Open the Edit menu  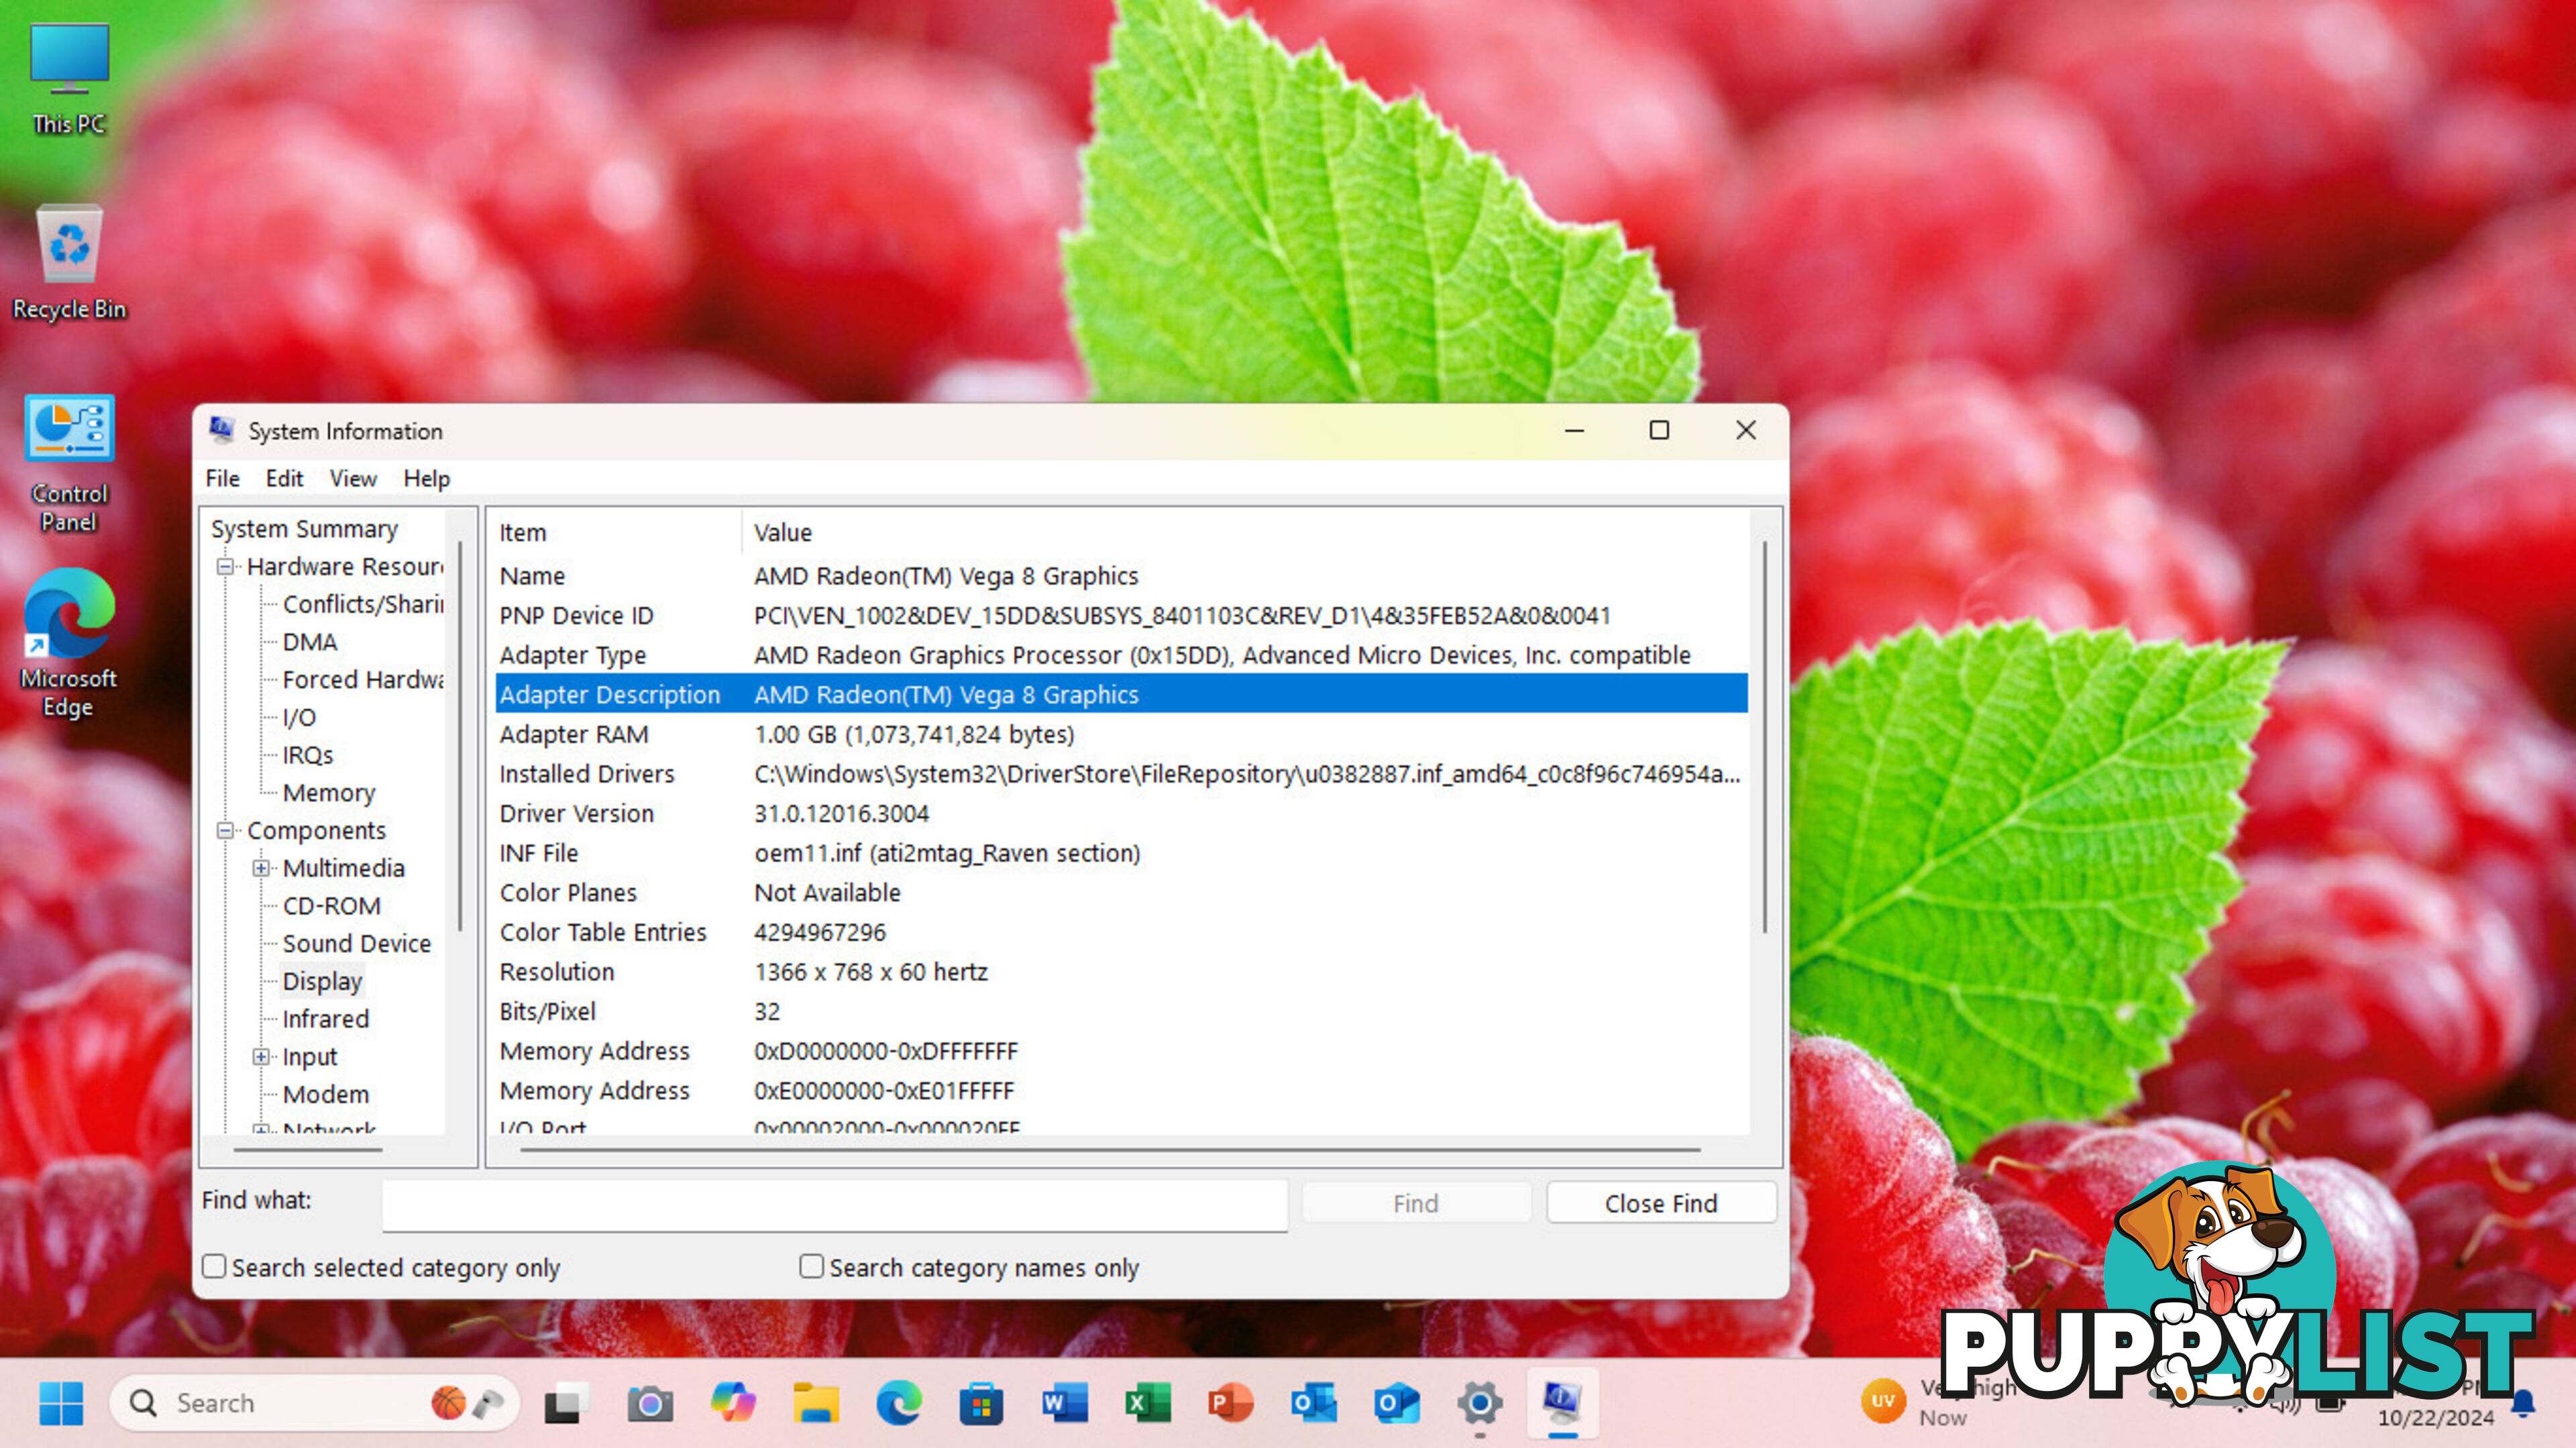point(284,479)
